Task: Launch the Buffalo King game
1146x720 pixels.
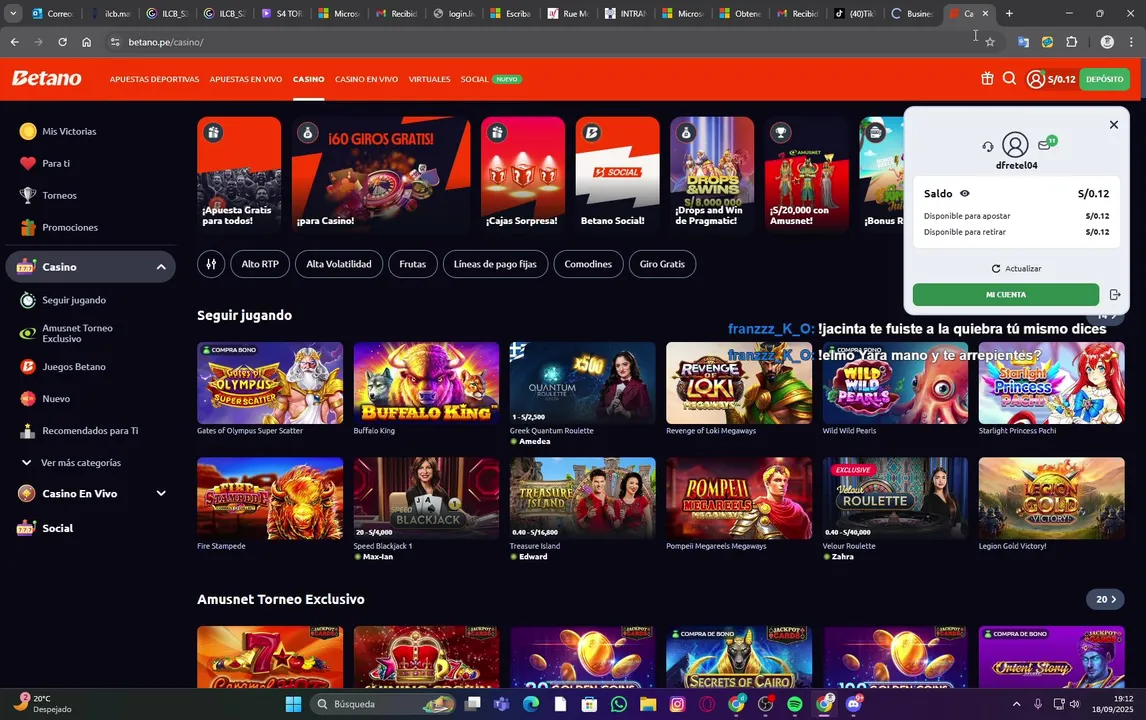Action: pos(426,383)
